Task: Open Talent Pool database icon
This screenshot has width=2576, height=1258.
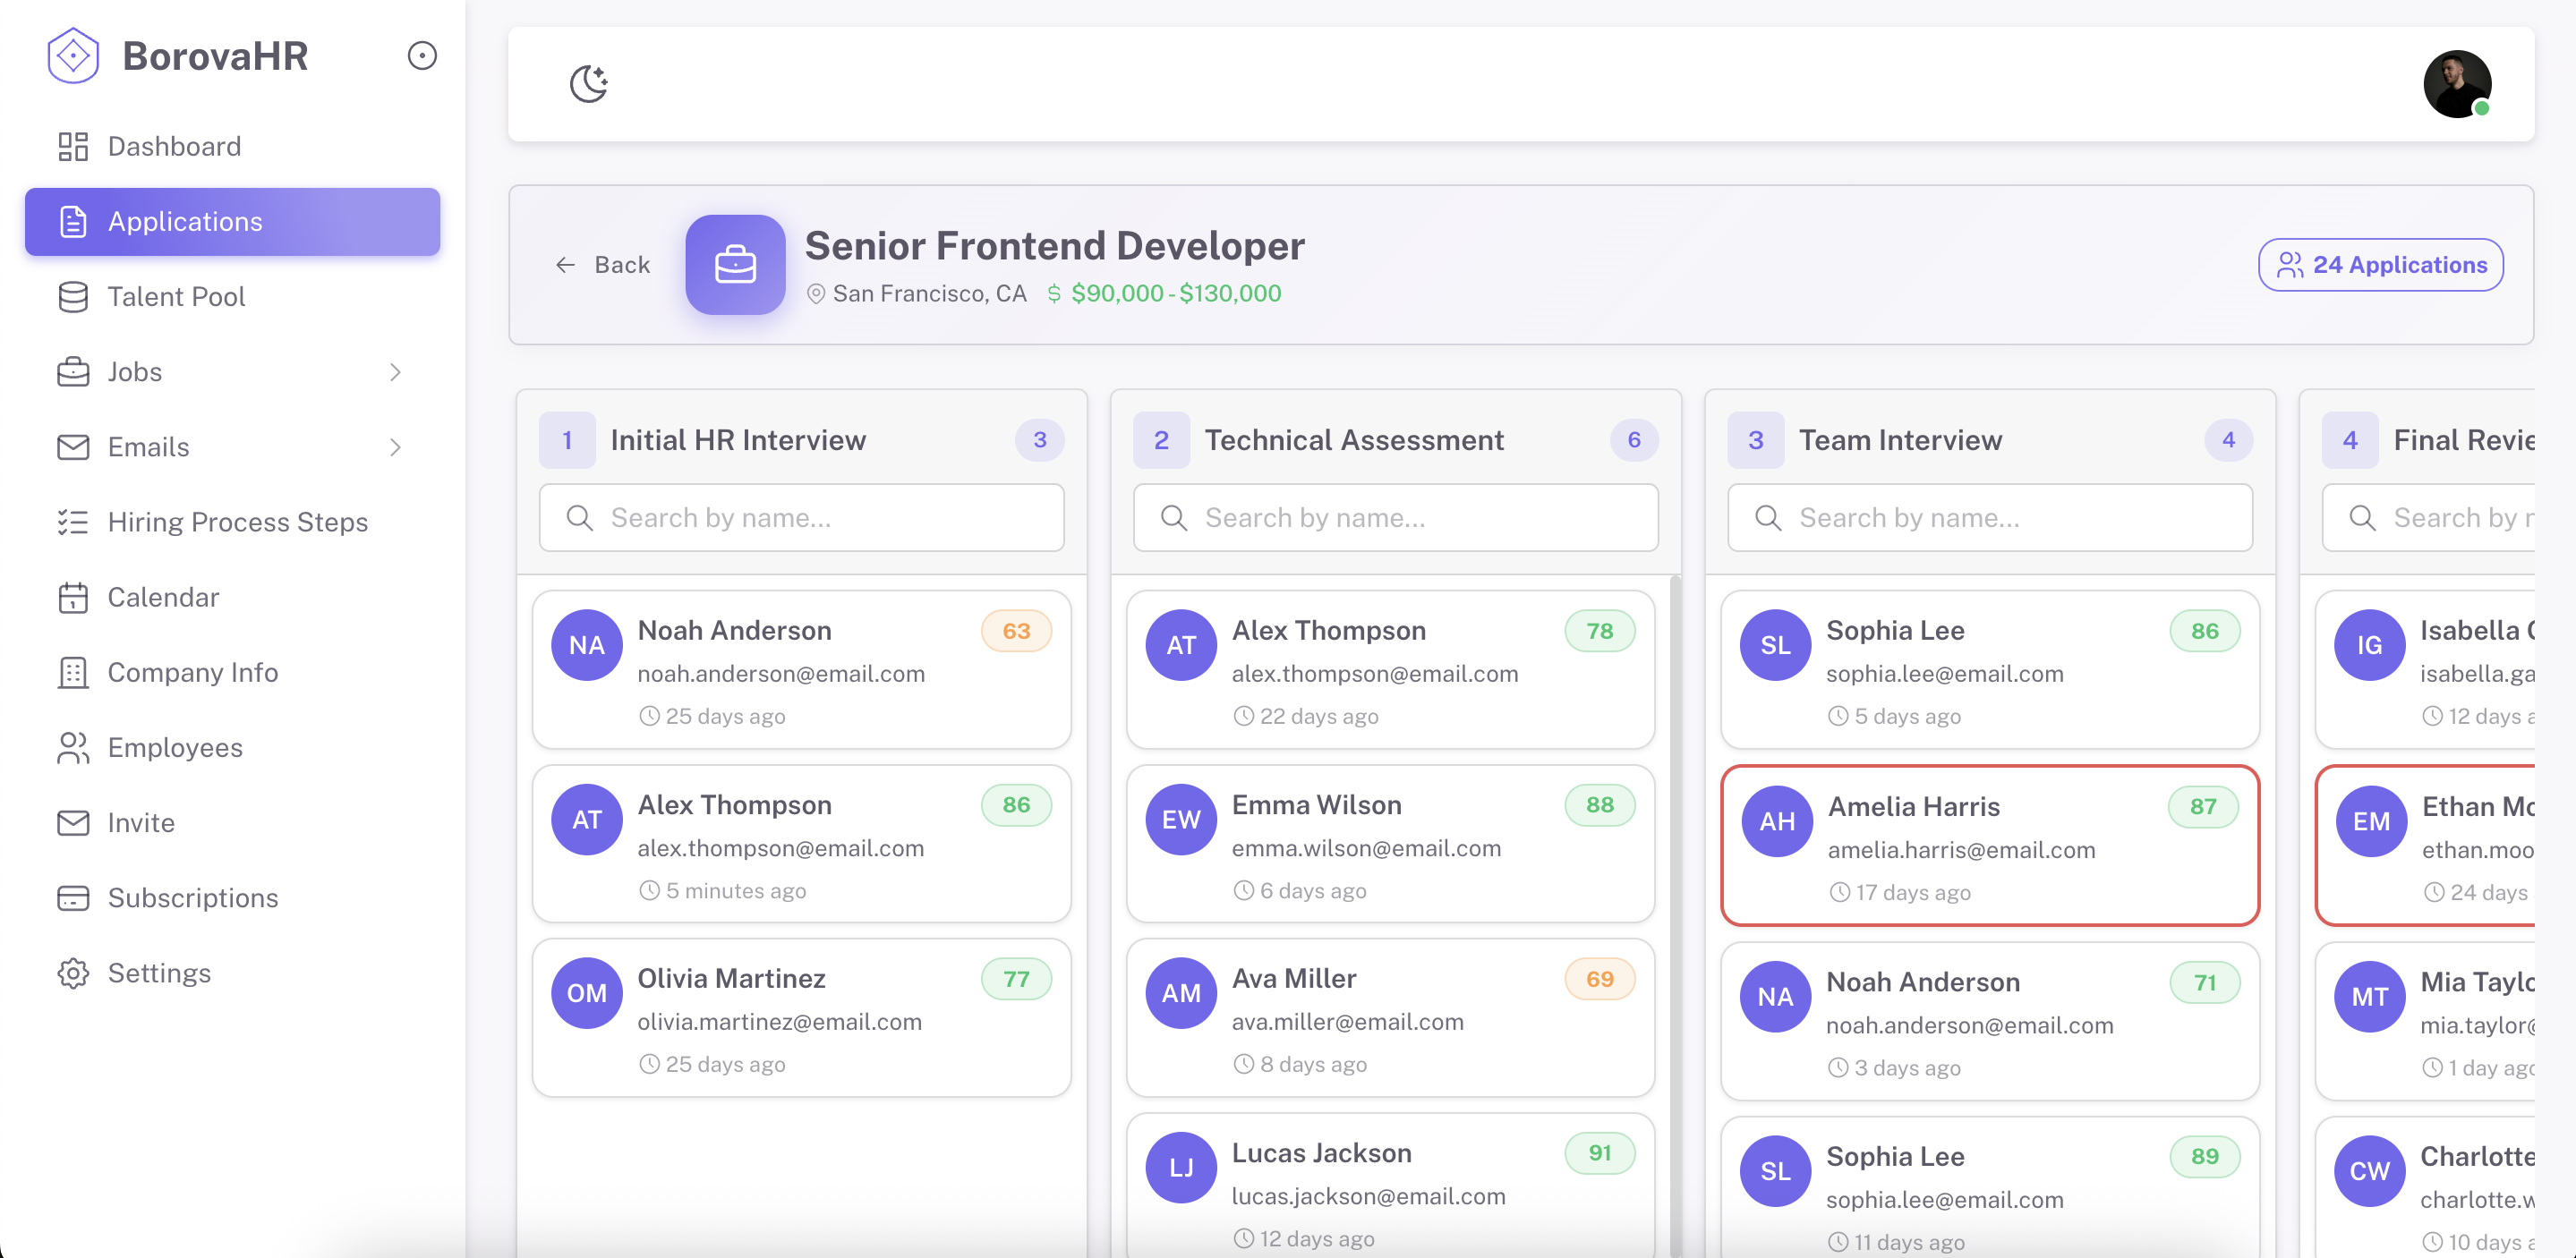Action: [73, 297]
